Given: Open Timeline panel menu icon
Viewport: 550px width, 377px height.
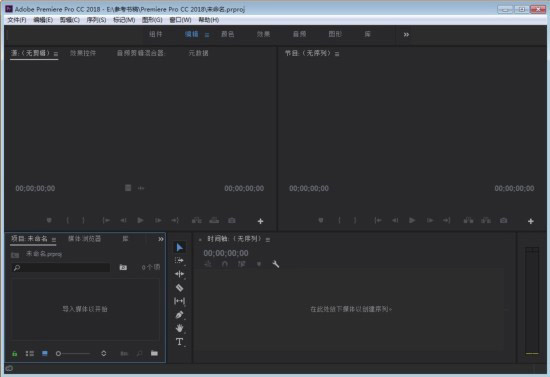Looking at the screenshot, I should point(268,240).
